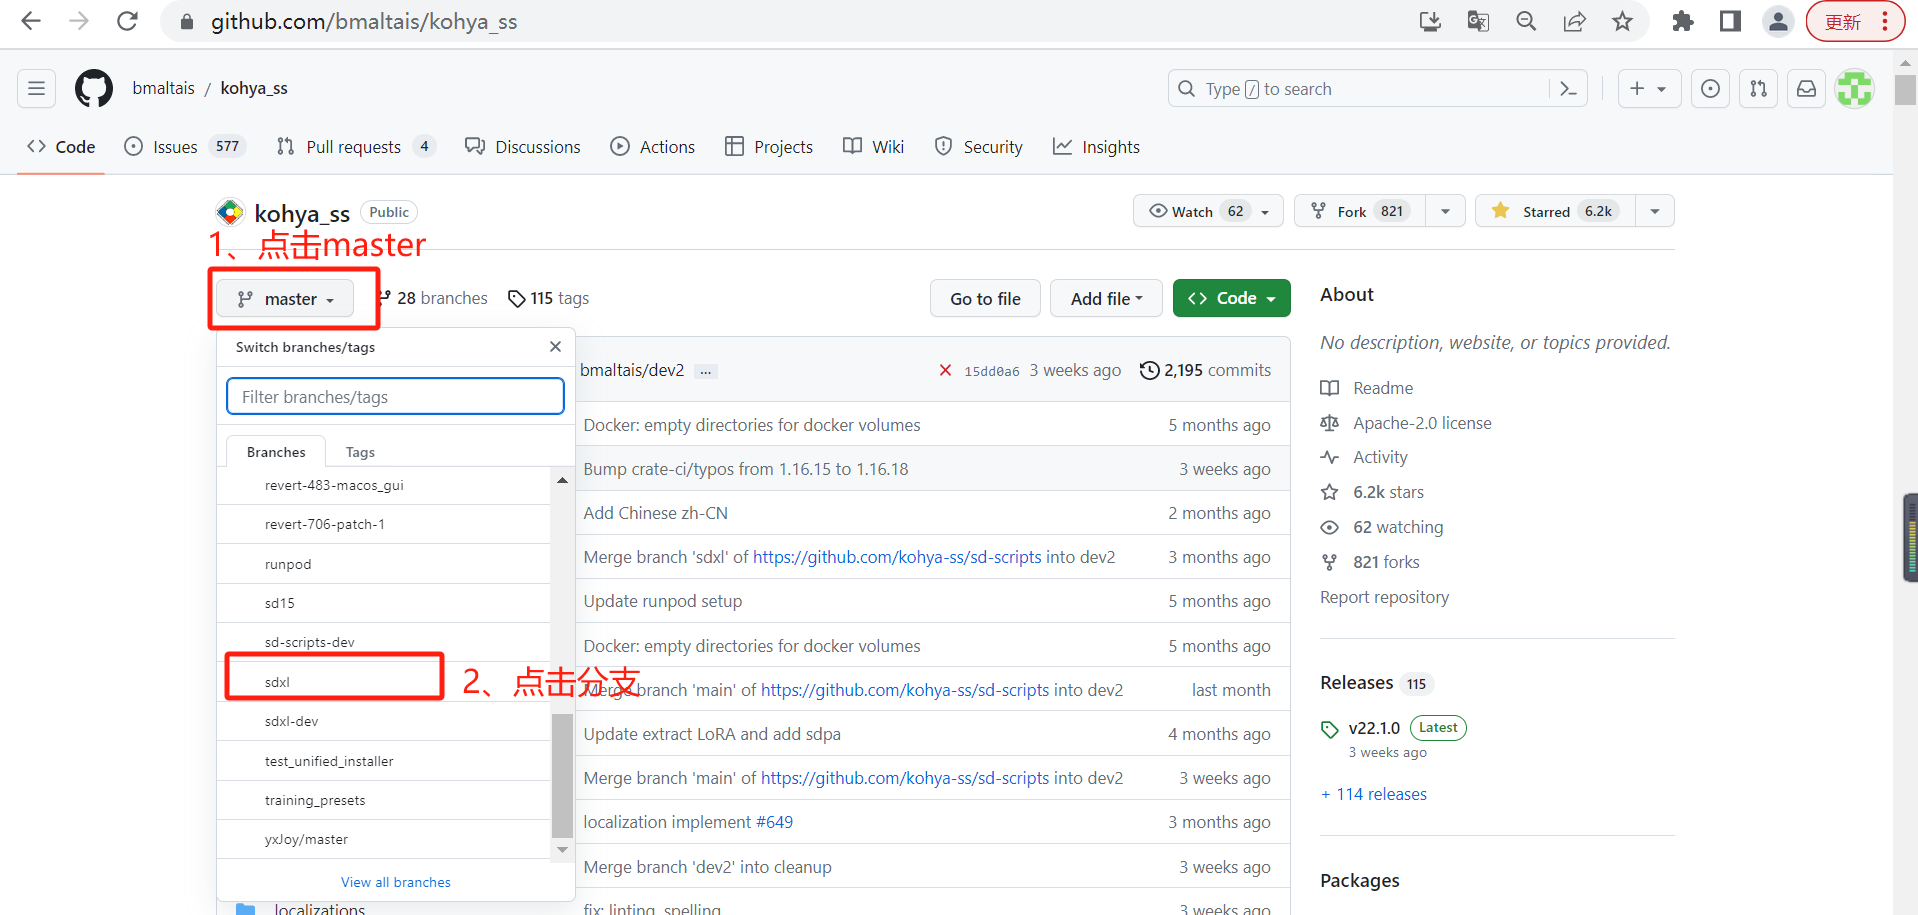Open the 115 tags link

pos(548,298)
